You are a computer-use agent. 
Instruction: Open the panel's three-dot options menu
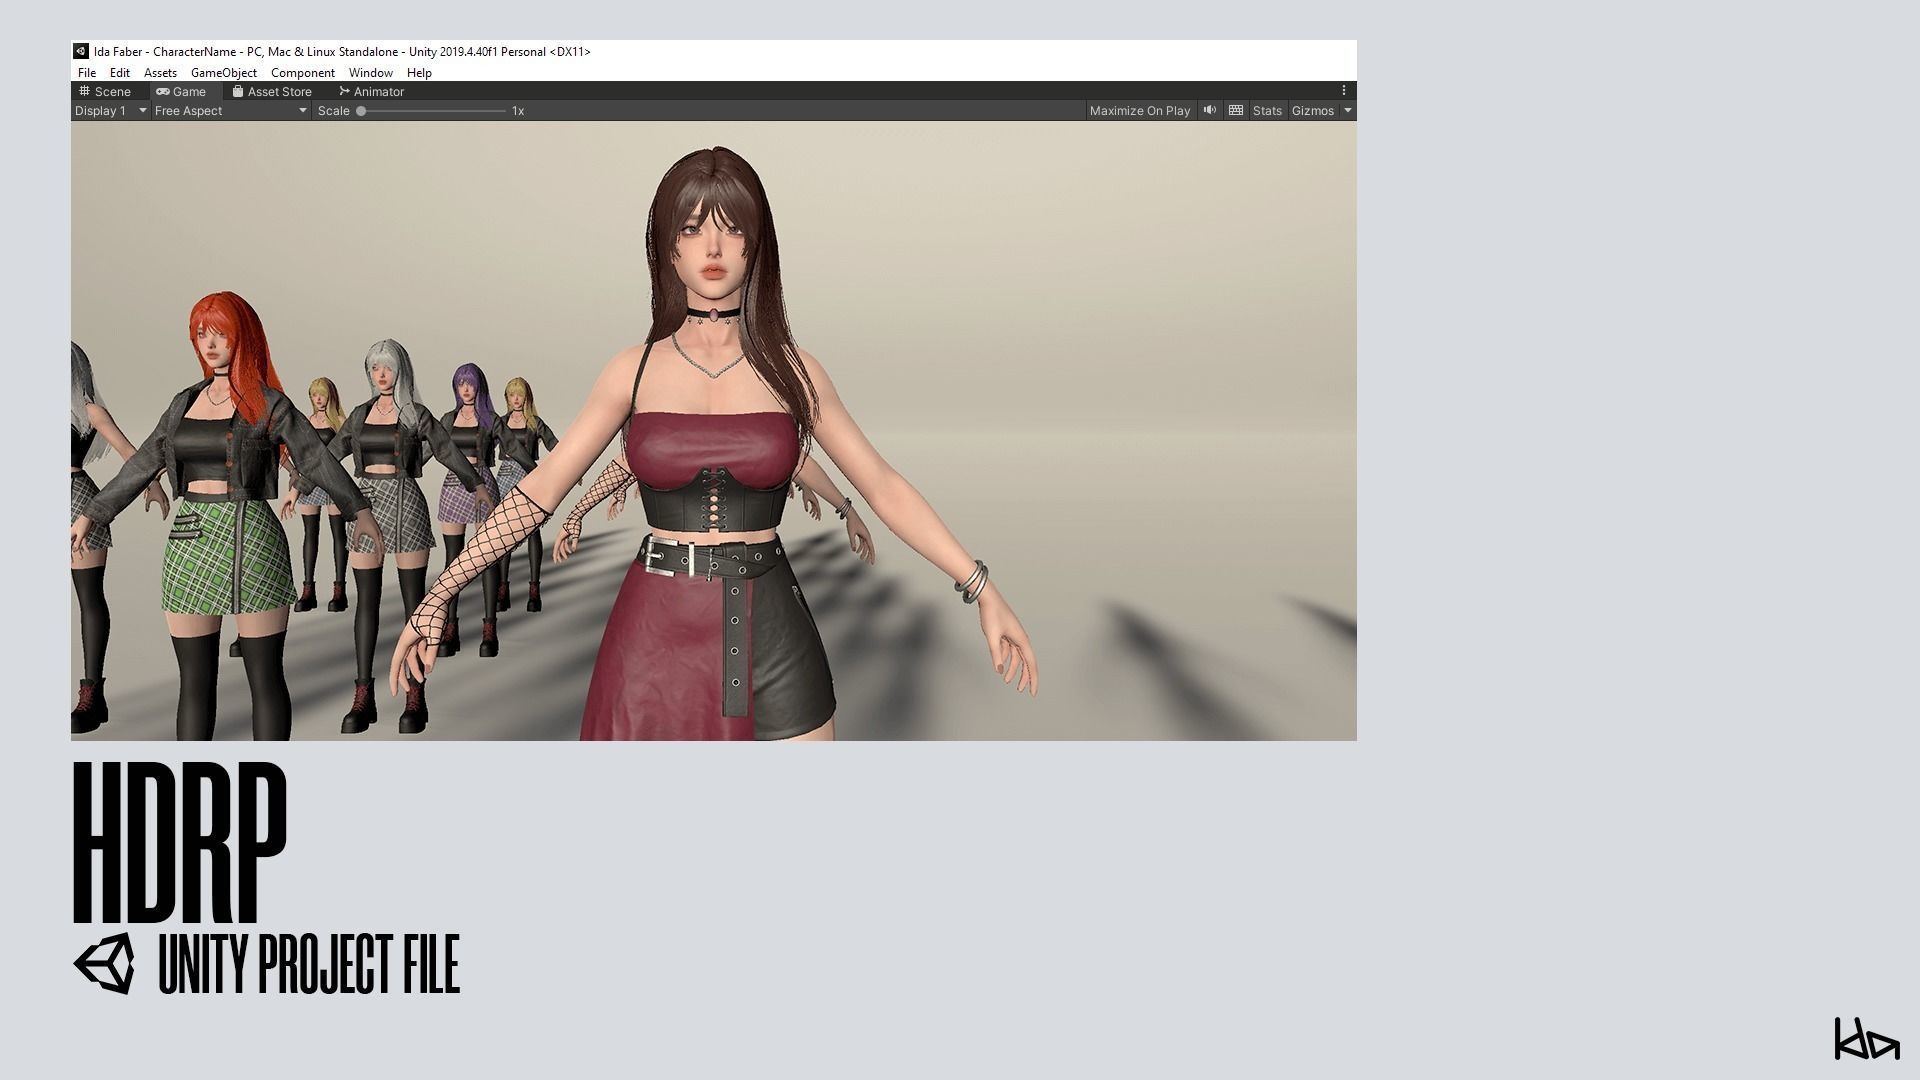click(x=1344, y=90)
